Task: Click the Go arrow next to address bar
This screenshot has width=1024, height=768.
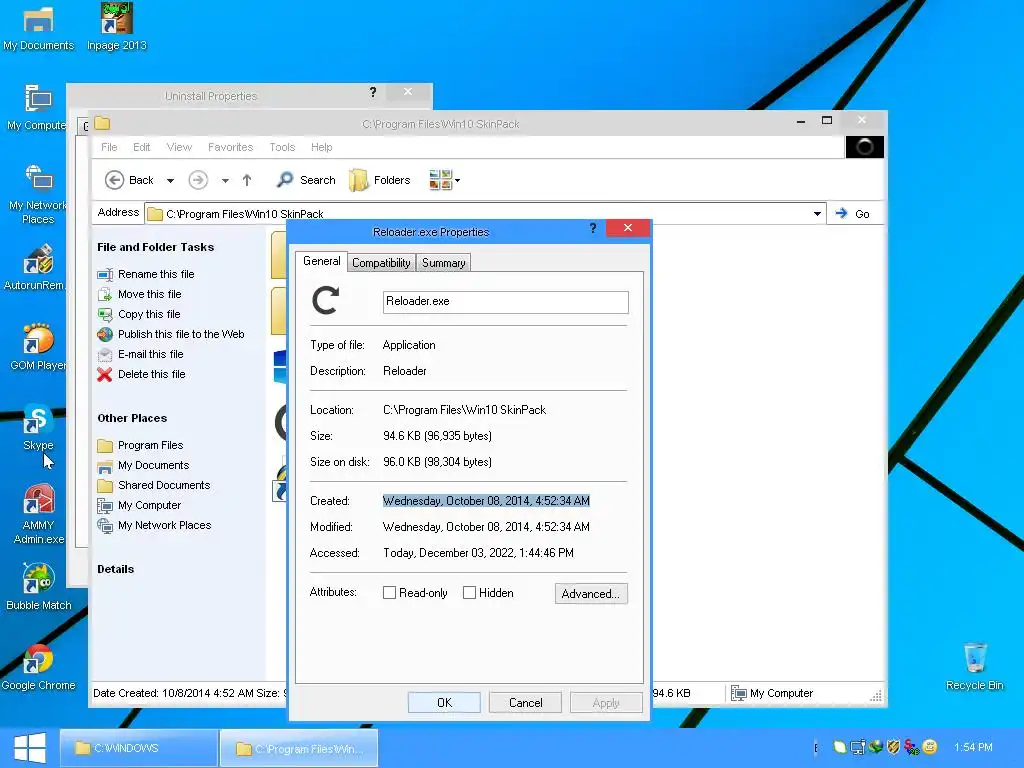Action: [853, 214]
